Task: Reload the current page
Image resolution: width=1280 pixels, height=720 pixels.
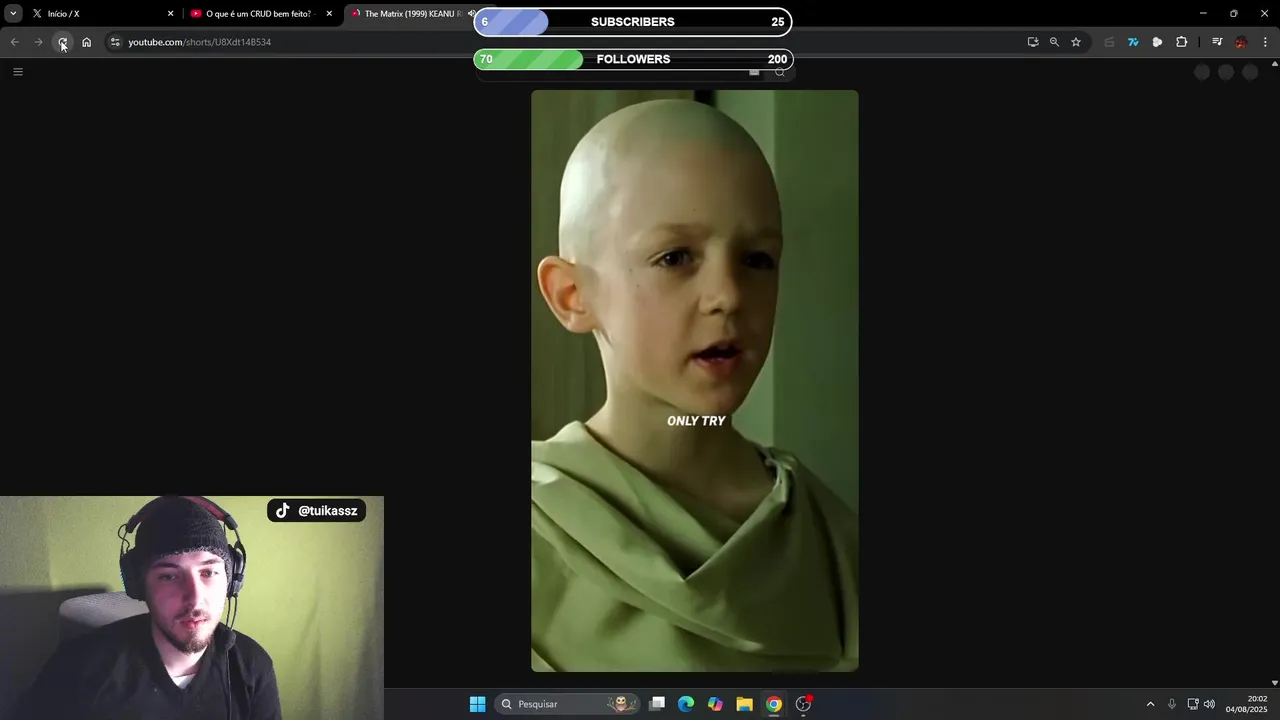Action: coord(62,42)
